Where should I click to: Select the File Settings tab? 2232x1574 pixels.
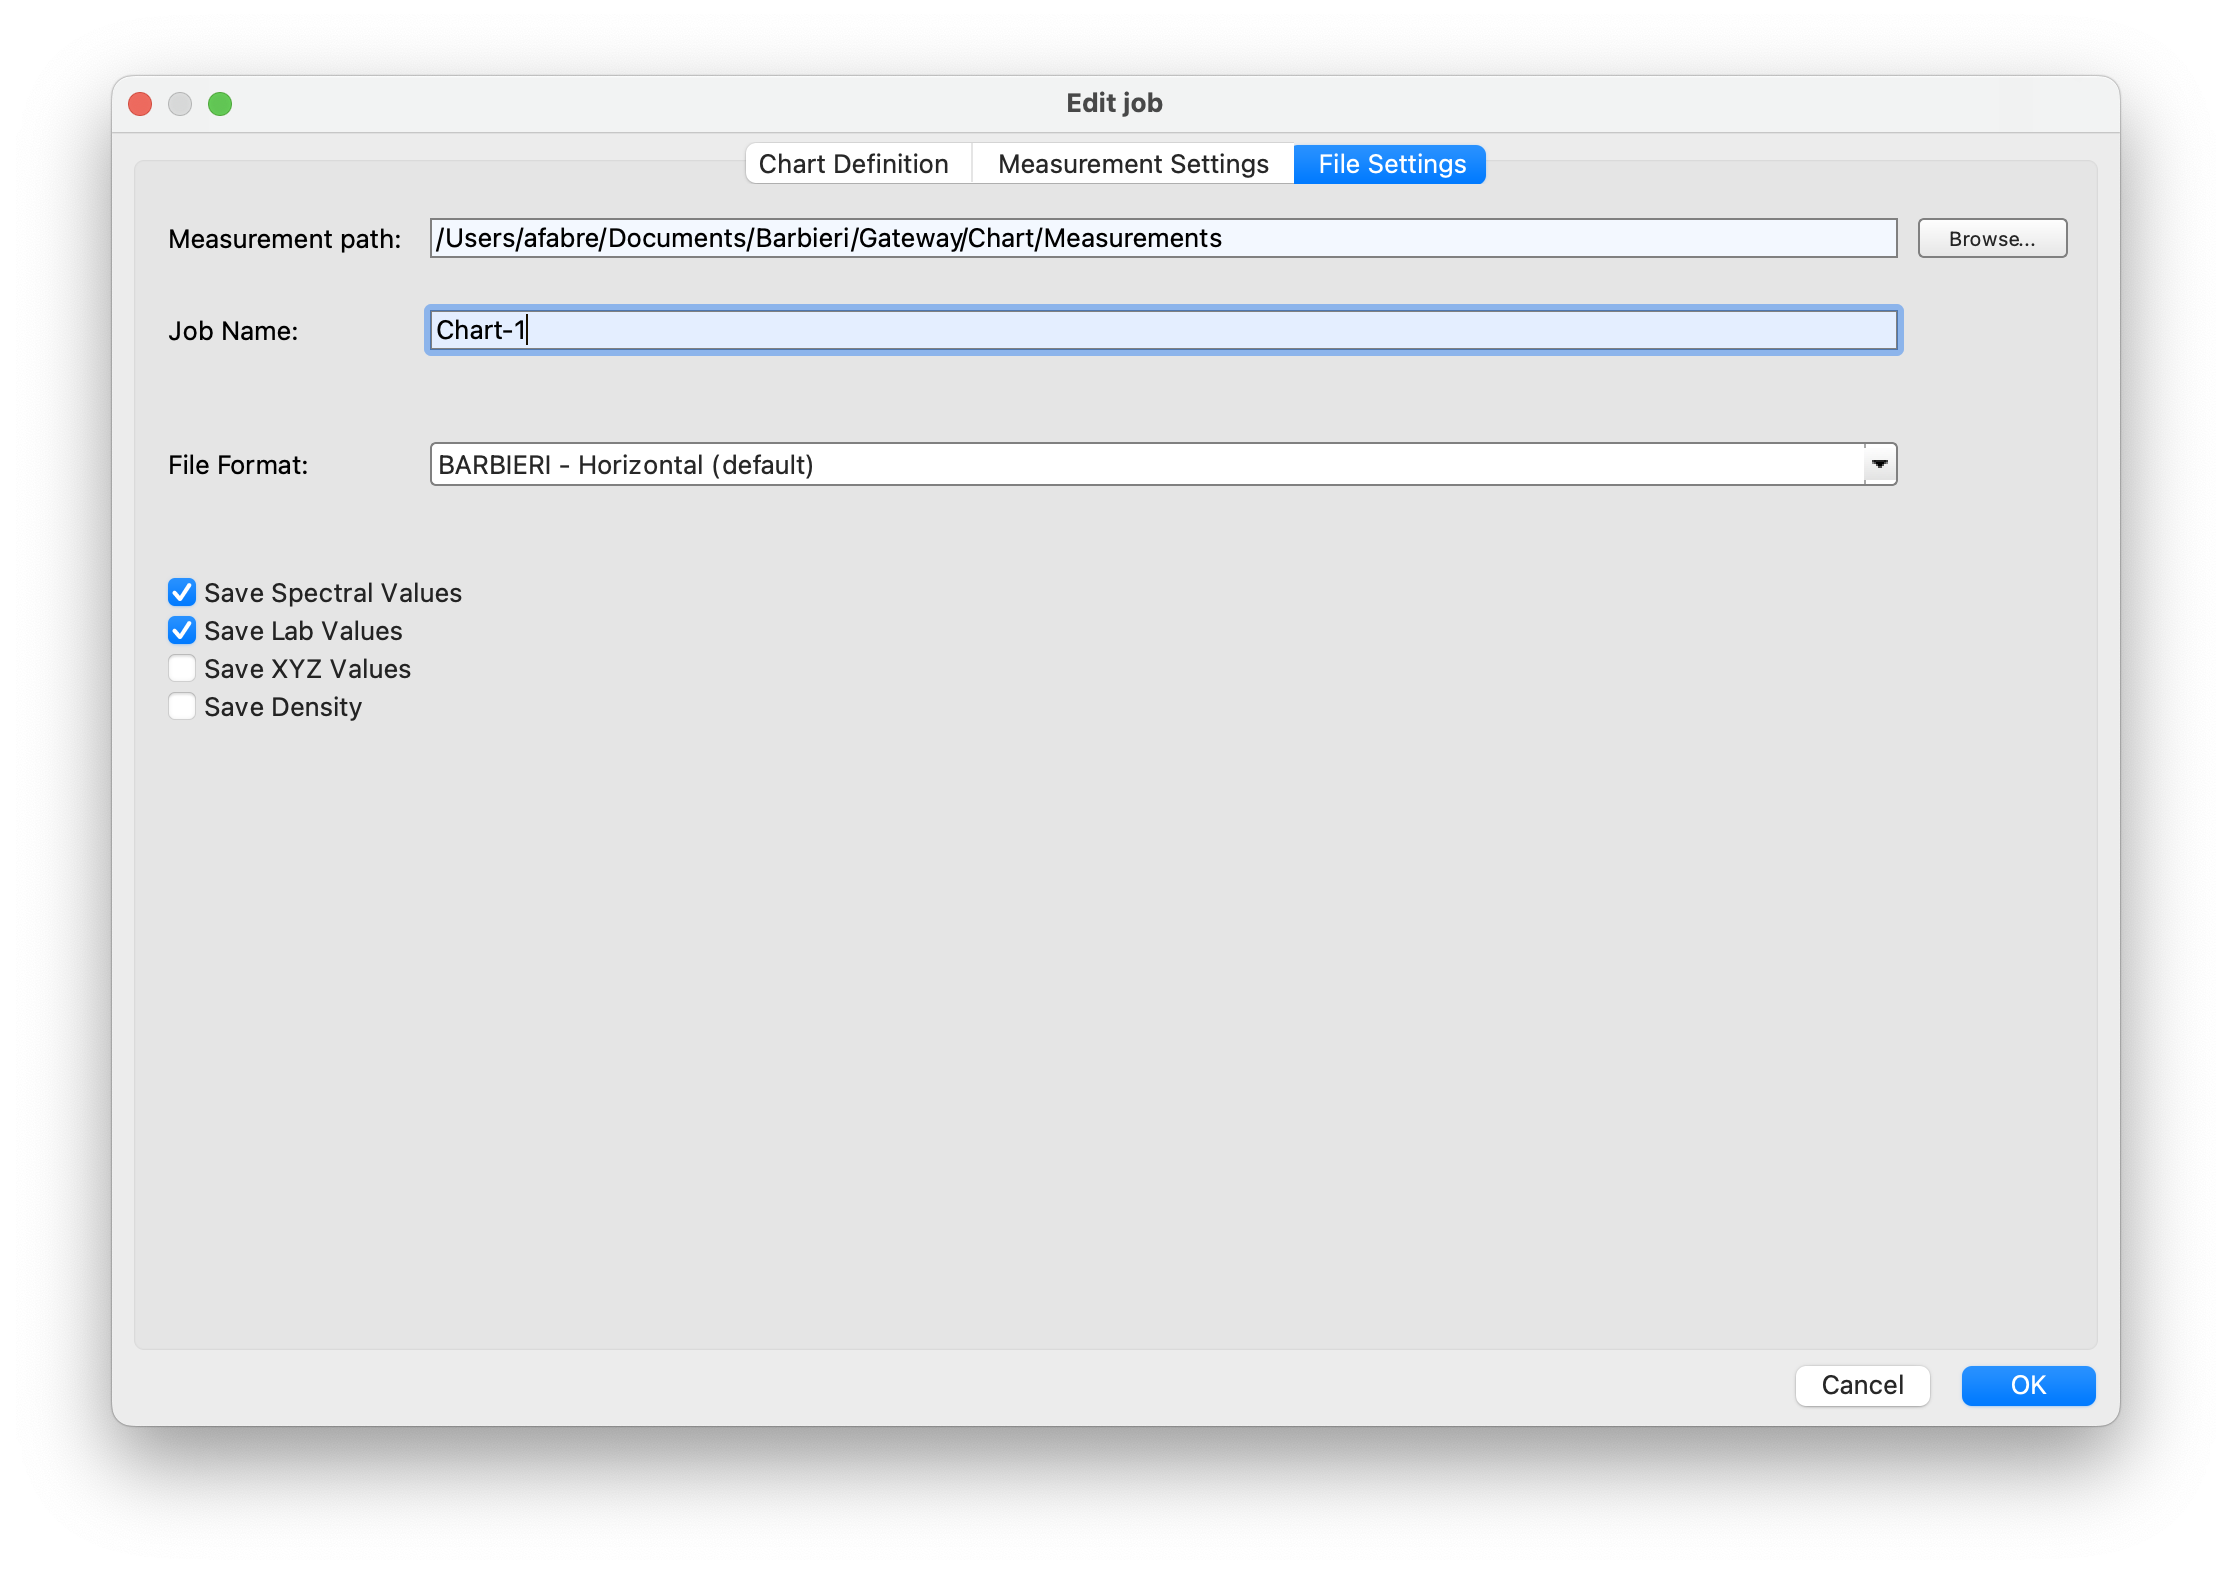tap(1391, 164)
